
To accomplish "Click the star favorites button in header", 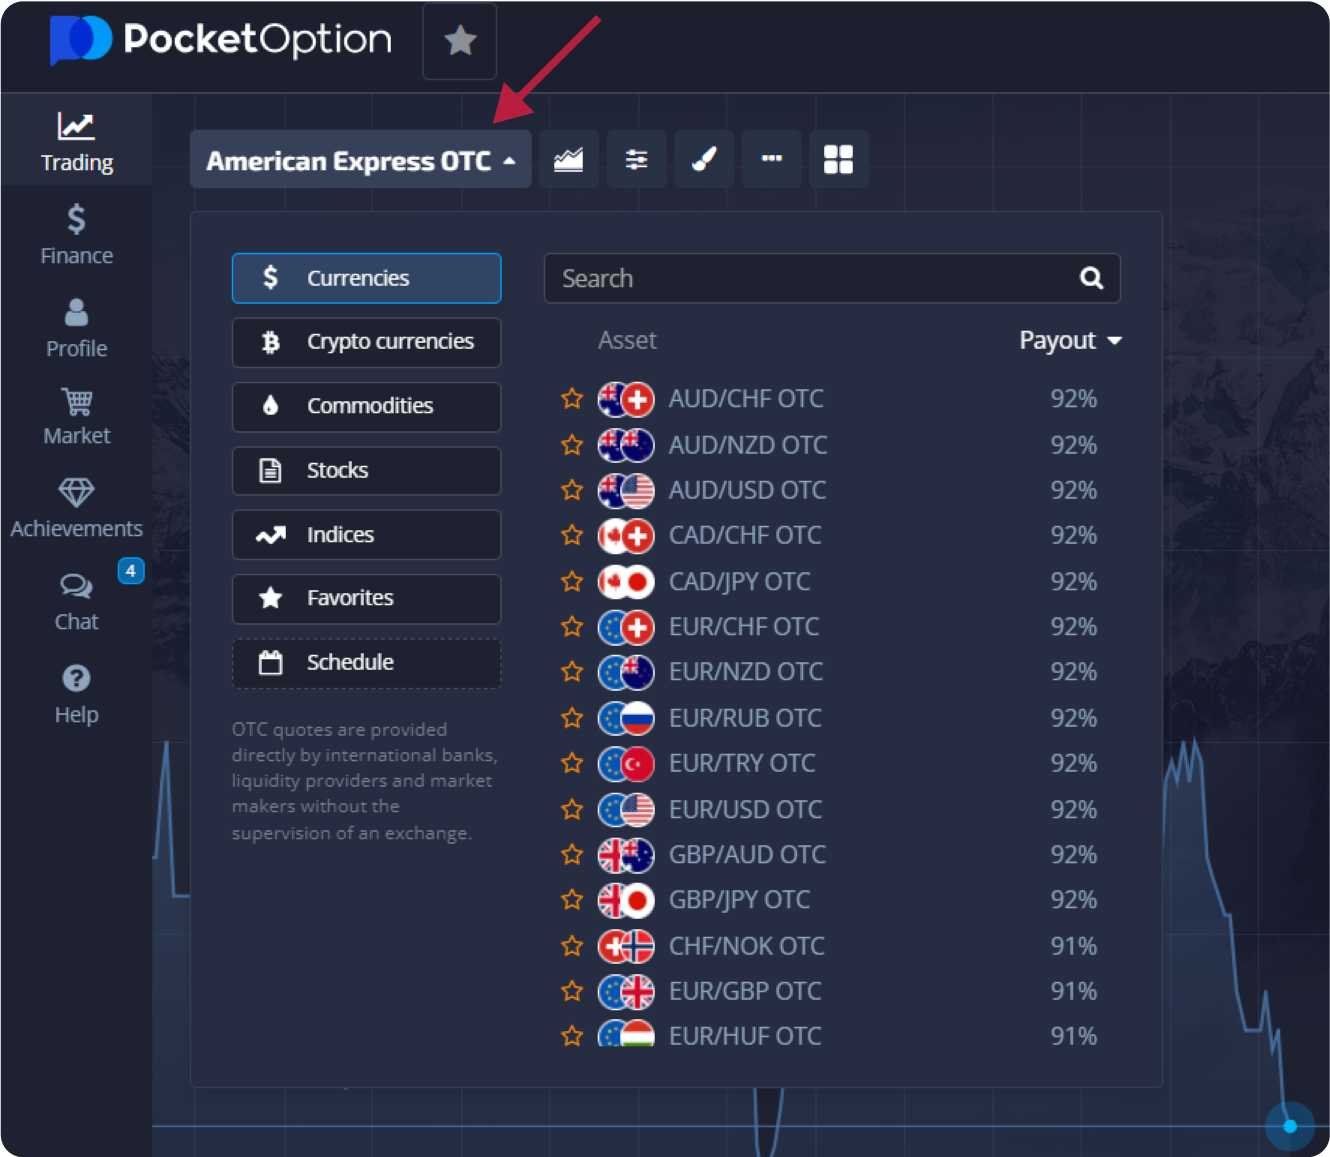I will click(x=460, y=41).
